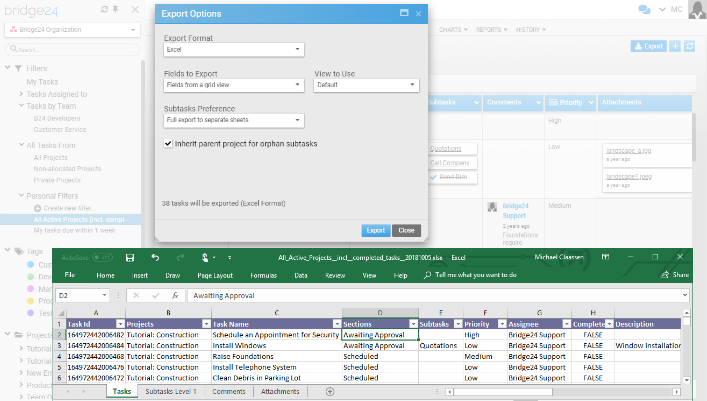The image size is (707, 401).
Task: Switch to the Attachments sheet tab
Action: point(280,392)
